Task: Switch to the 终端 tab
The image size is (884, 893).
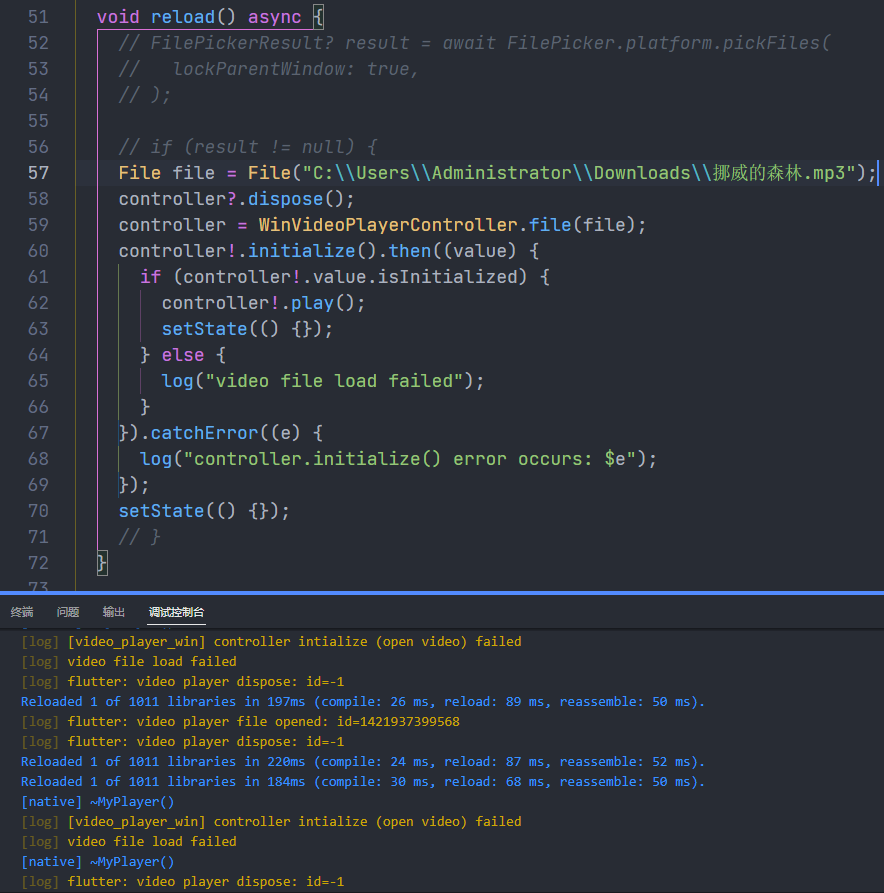Action: click(22, 612)
